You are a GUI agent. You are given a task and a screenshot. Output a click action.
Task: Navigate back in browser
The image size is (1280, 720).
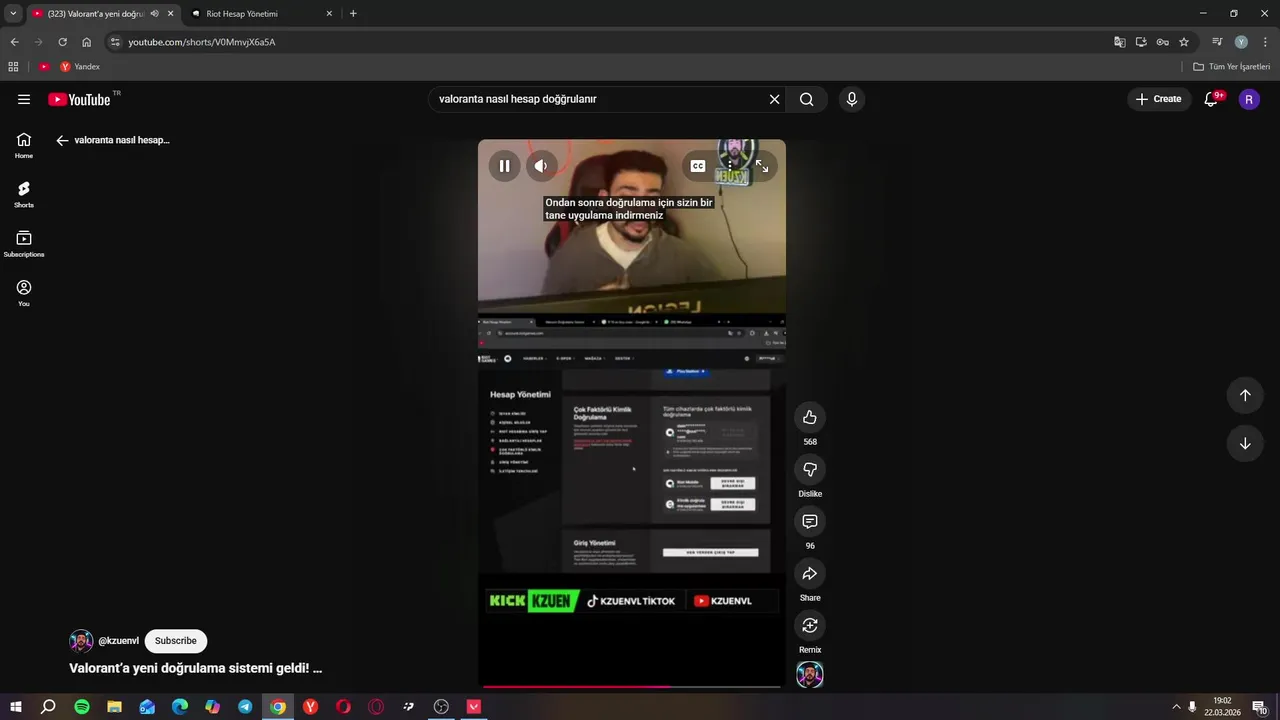(14, 42)
